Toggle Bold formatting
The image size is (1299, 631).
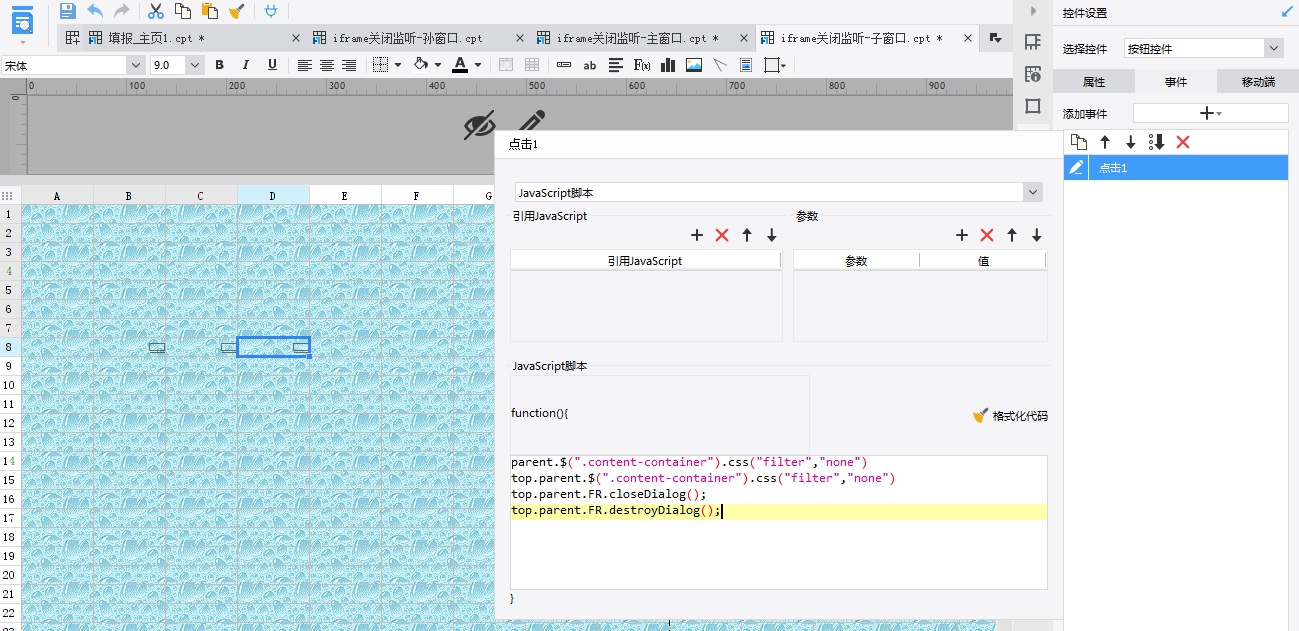pyautogui.click(x=219, y=65)
